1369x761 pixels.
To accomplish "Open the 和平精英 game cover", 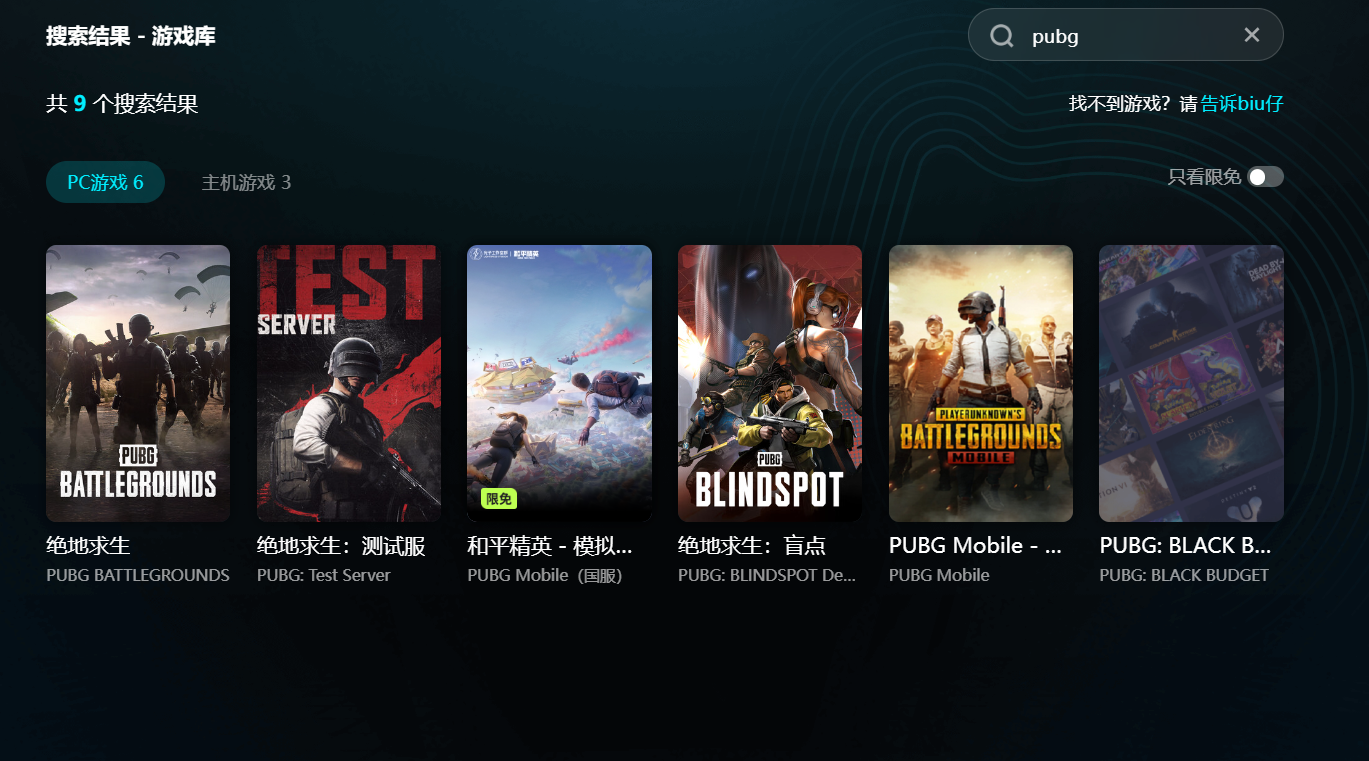I will pyautogui.click(x=559, y=383).
